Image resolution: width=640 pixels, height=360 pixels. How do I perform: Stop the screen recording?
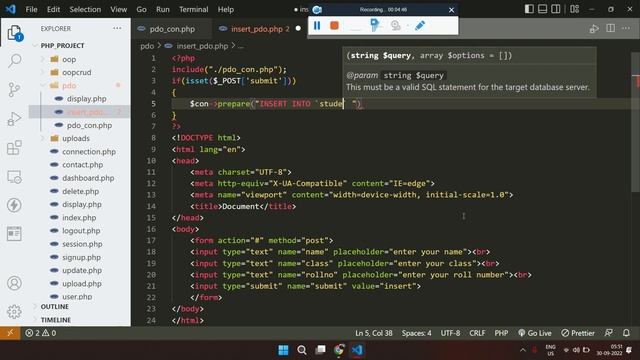(x=334, y=26)
